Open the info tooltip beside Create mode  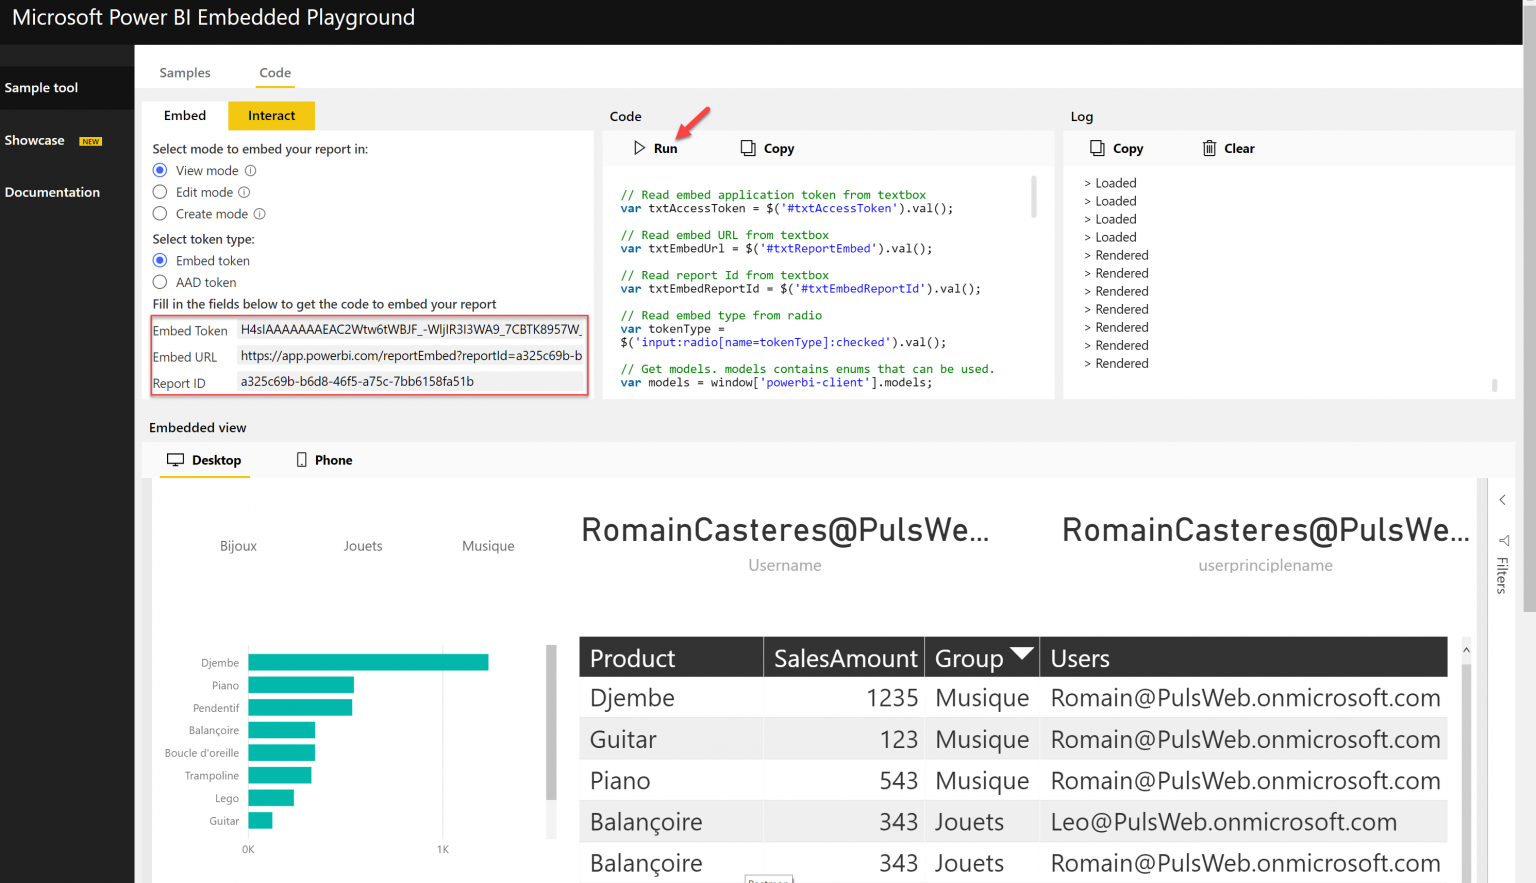click(260, 213)
